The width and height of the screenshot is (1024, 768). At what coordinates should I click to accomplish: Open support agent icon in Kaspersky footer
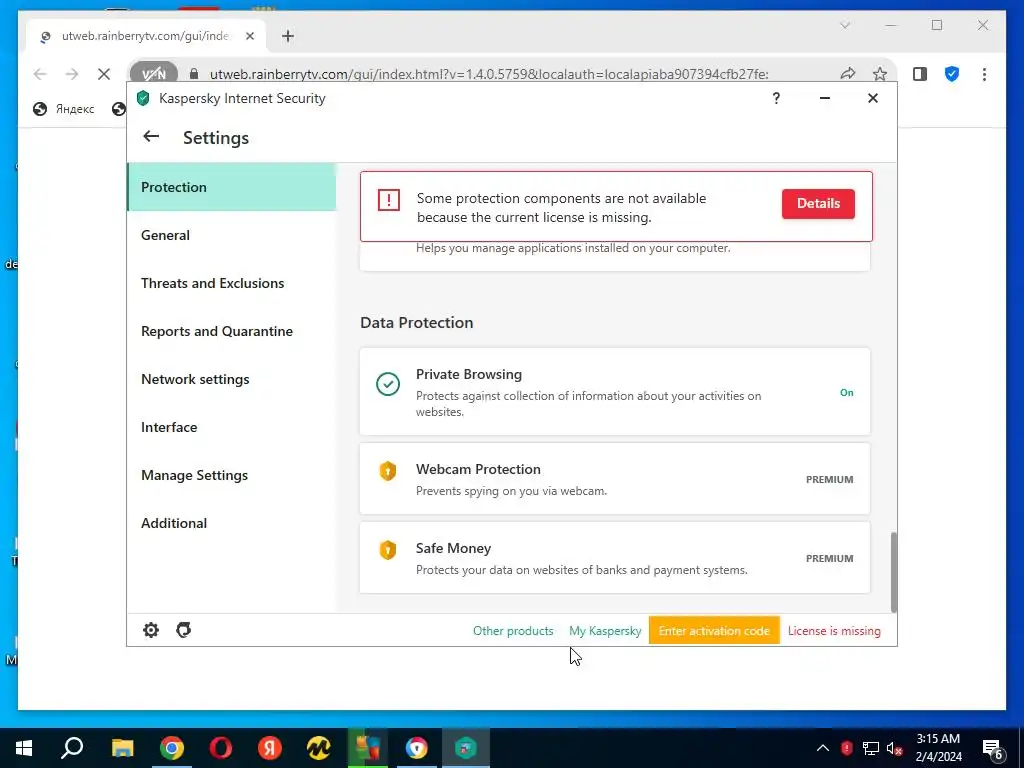[184, 630]
